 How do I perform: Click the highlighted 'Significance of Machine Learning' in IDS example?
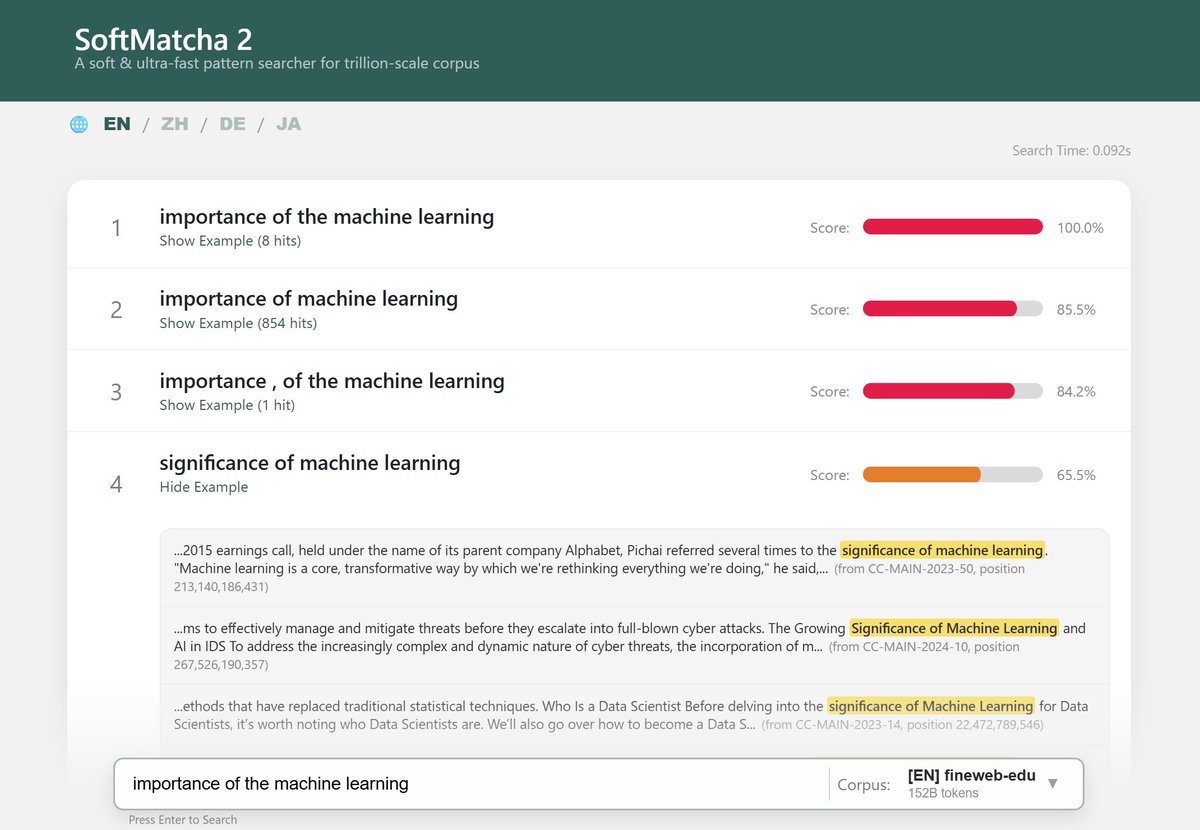(x=954, y=628)
